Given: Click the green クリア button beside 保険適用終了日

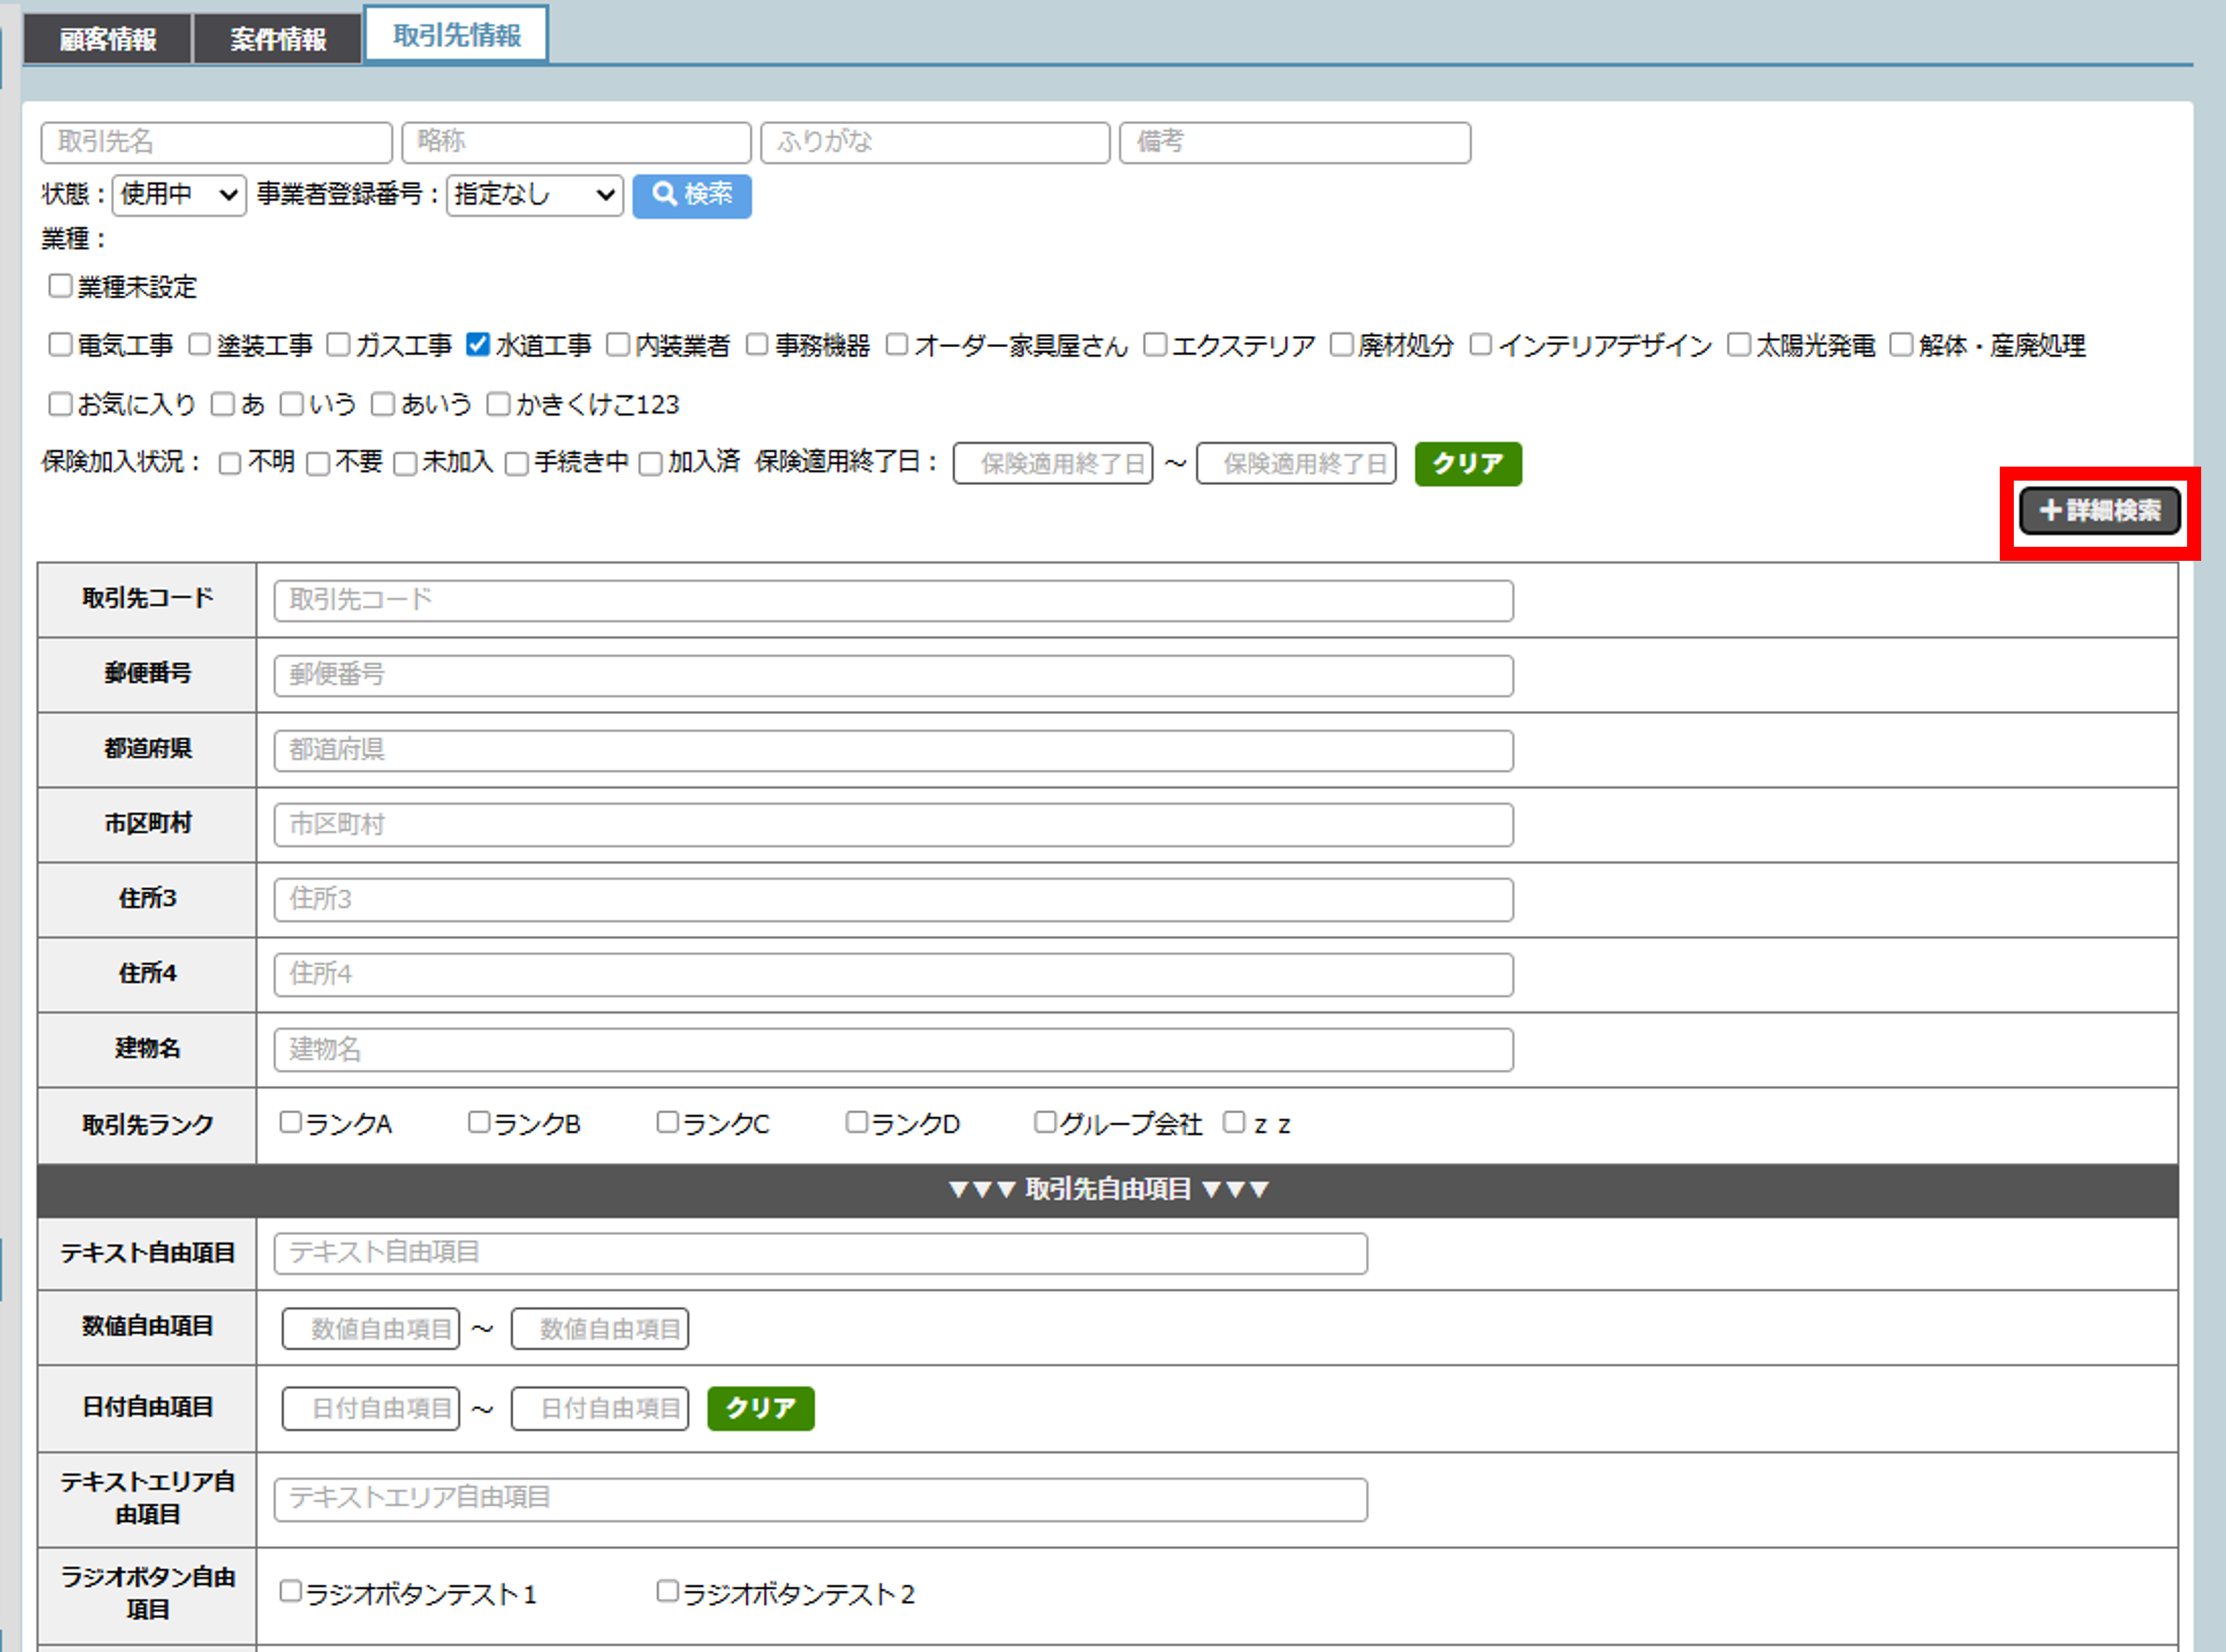Looking at the screenshot, I should point(1467,464).
